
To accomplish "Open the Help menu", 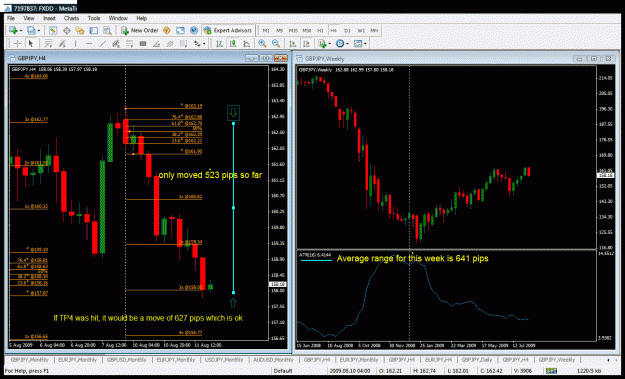I will [142, 18].
